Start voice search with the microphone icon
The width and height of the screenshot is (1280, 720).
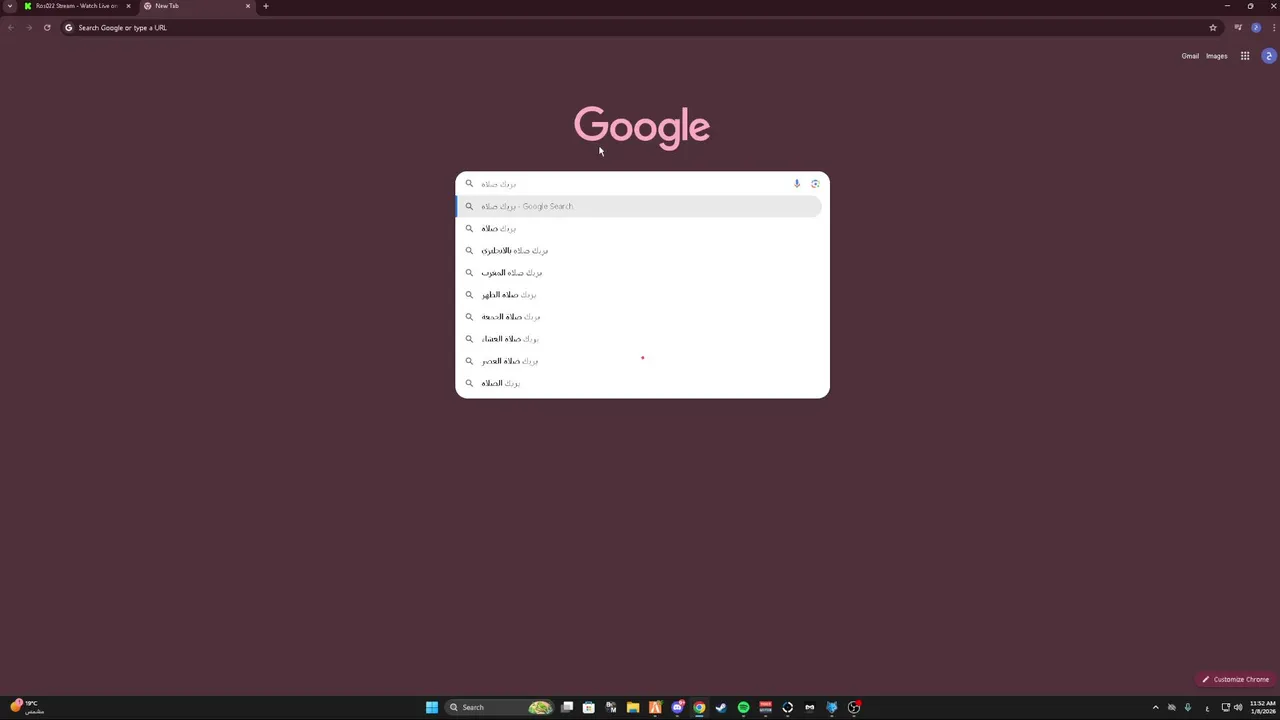tap(797, 184)
